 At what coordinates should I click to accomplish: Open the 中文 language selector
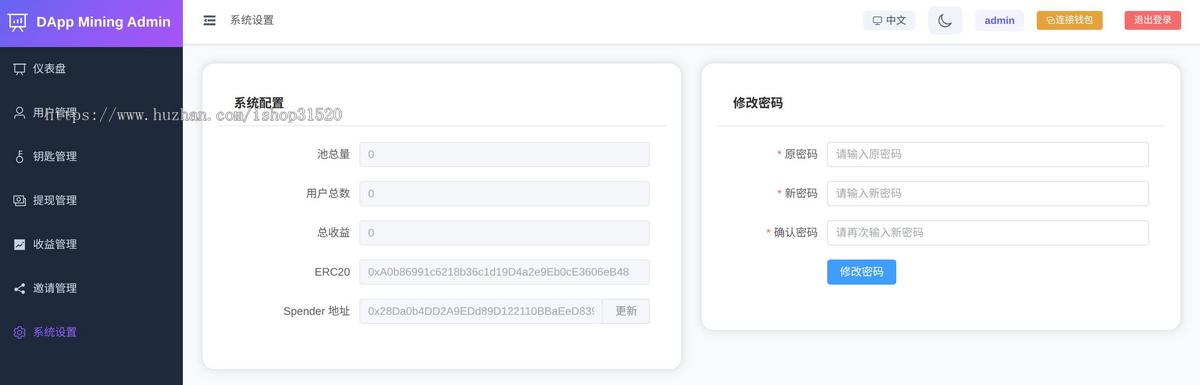coord(889,20)
